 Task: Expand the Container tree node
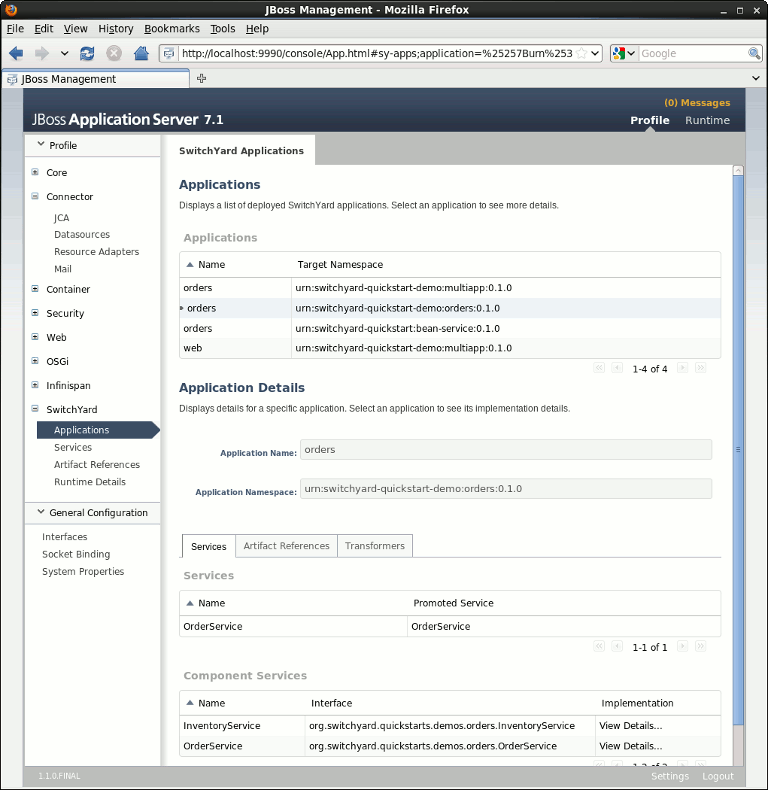click(35, 289)
